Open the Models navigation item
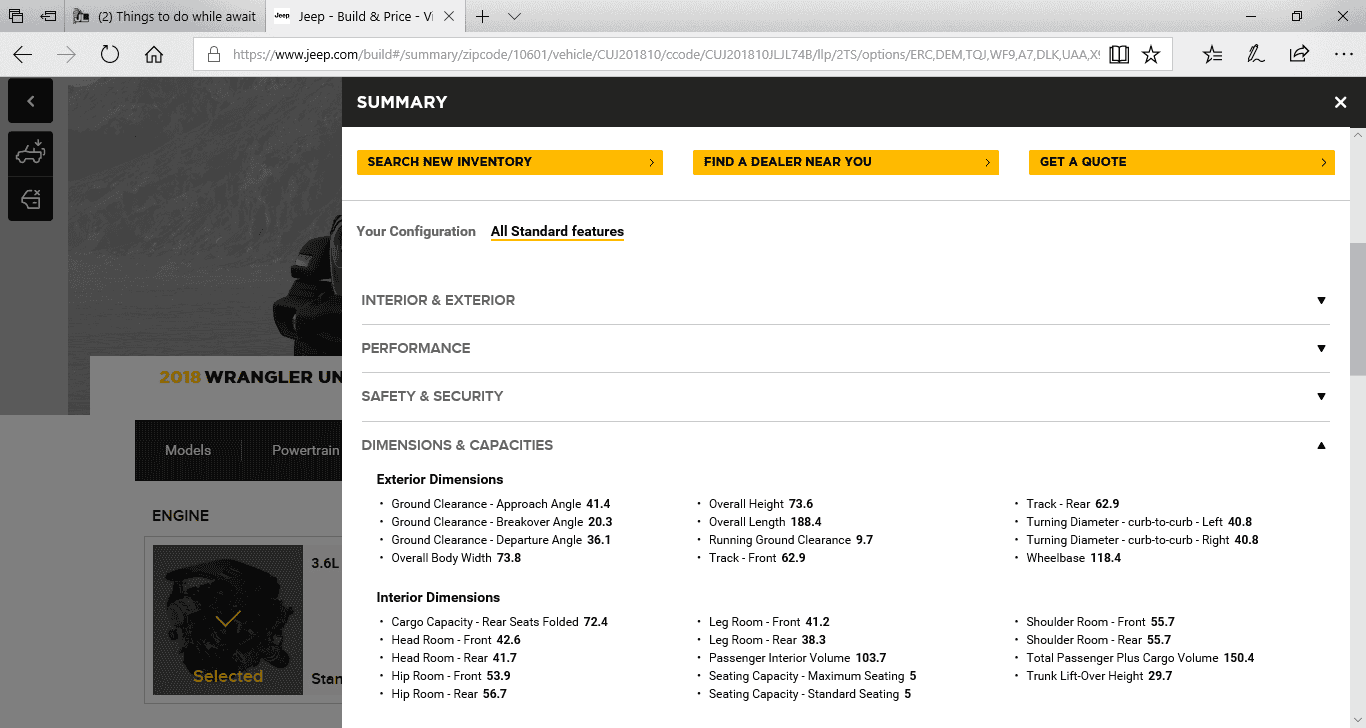Image resolution: width=1366 pixels, height=728 pixels. pyautogui.click(x=188, y=450)
